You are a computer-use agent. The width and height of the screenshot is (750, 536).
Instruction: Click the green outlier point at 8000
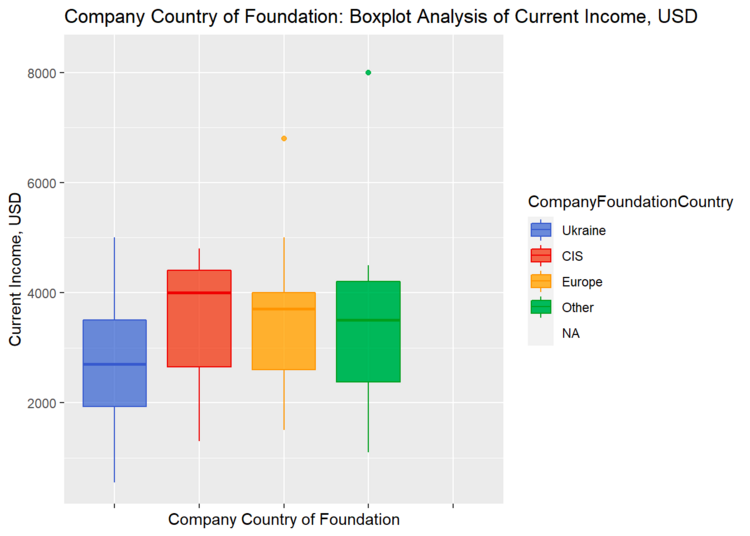coord(368,73)
